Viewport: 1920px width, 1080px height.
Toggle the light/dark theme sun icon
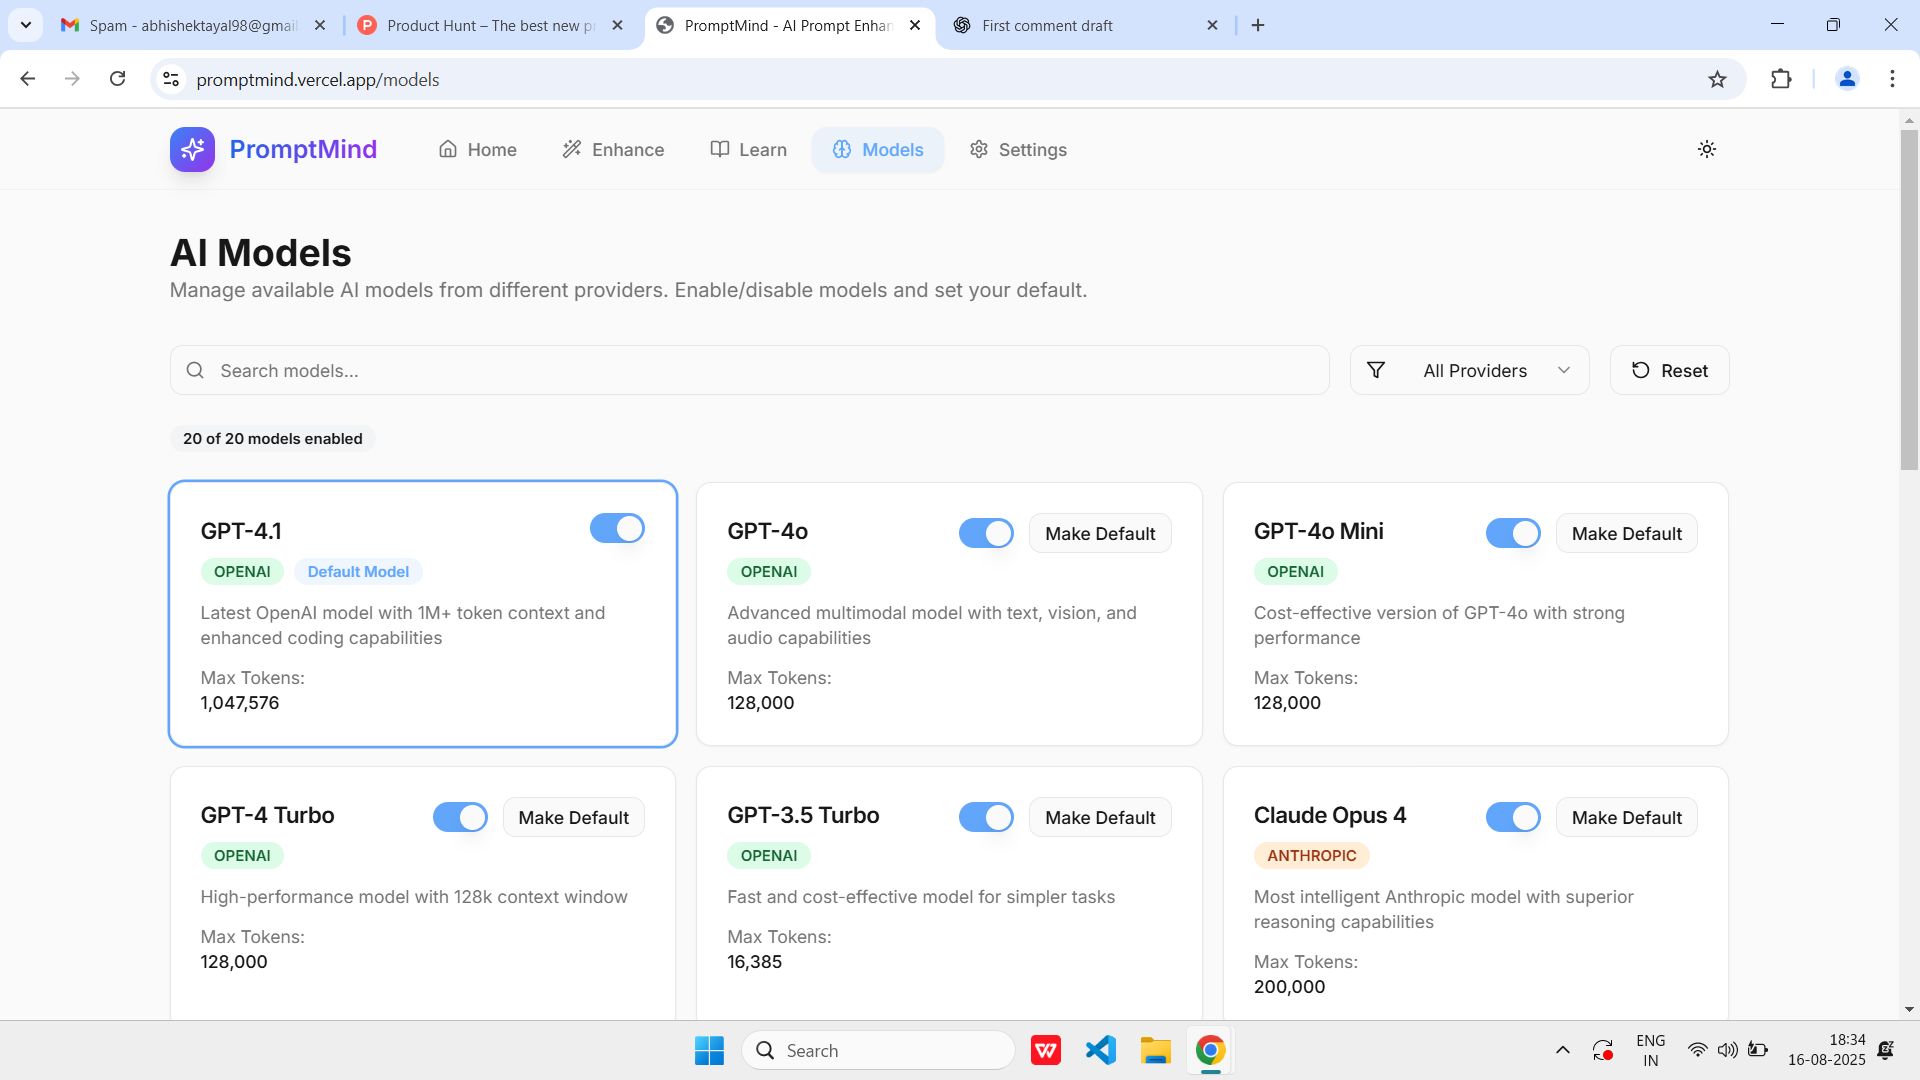pyautogui.click(x=1707, y=149)
